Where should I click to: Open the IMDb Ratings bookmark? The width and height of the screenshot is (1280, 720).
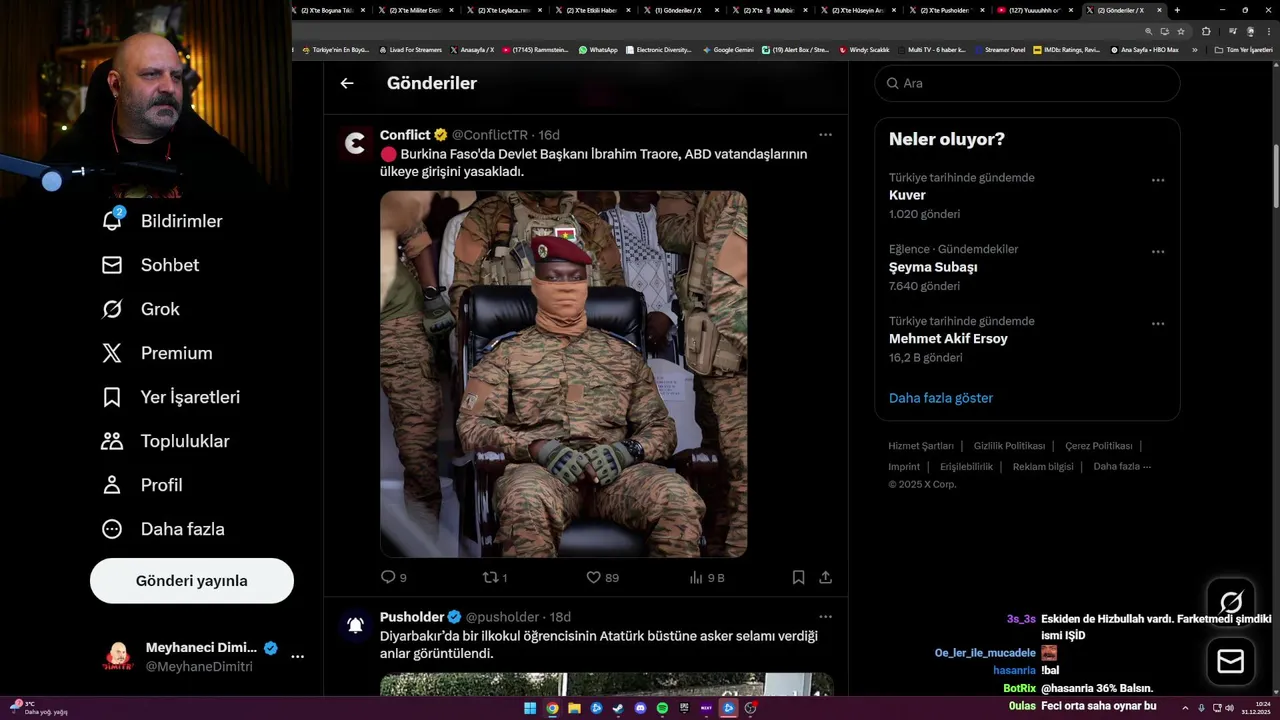(1066, 49)
